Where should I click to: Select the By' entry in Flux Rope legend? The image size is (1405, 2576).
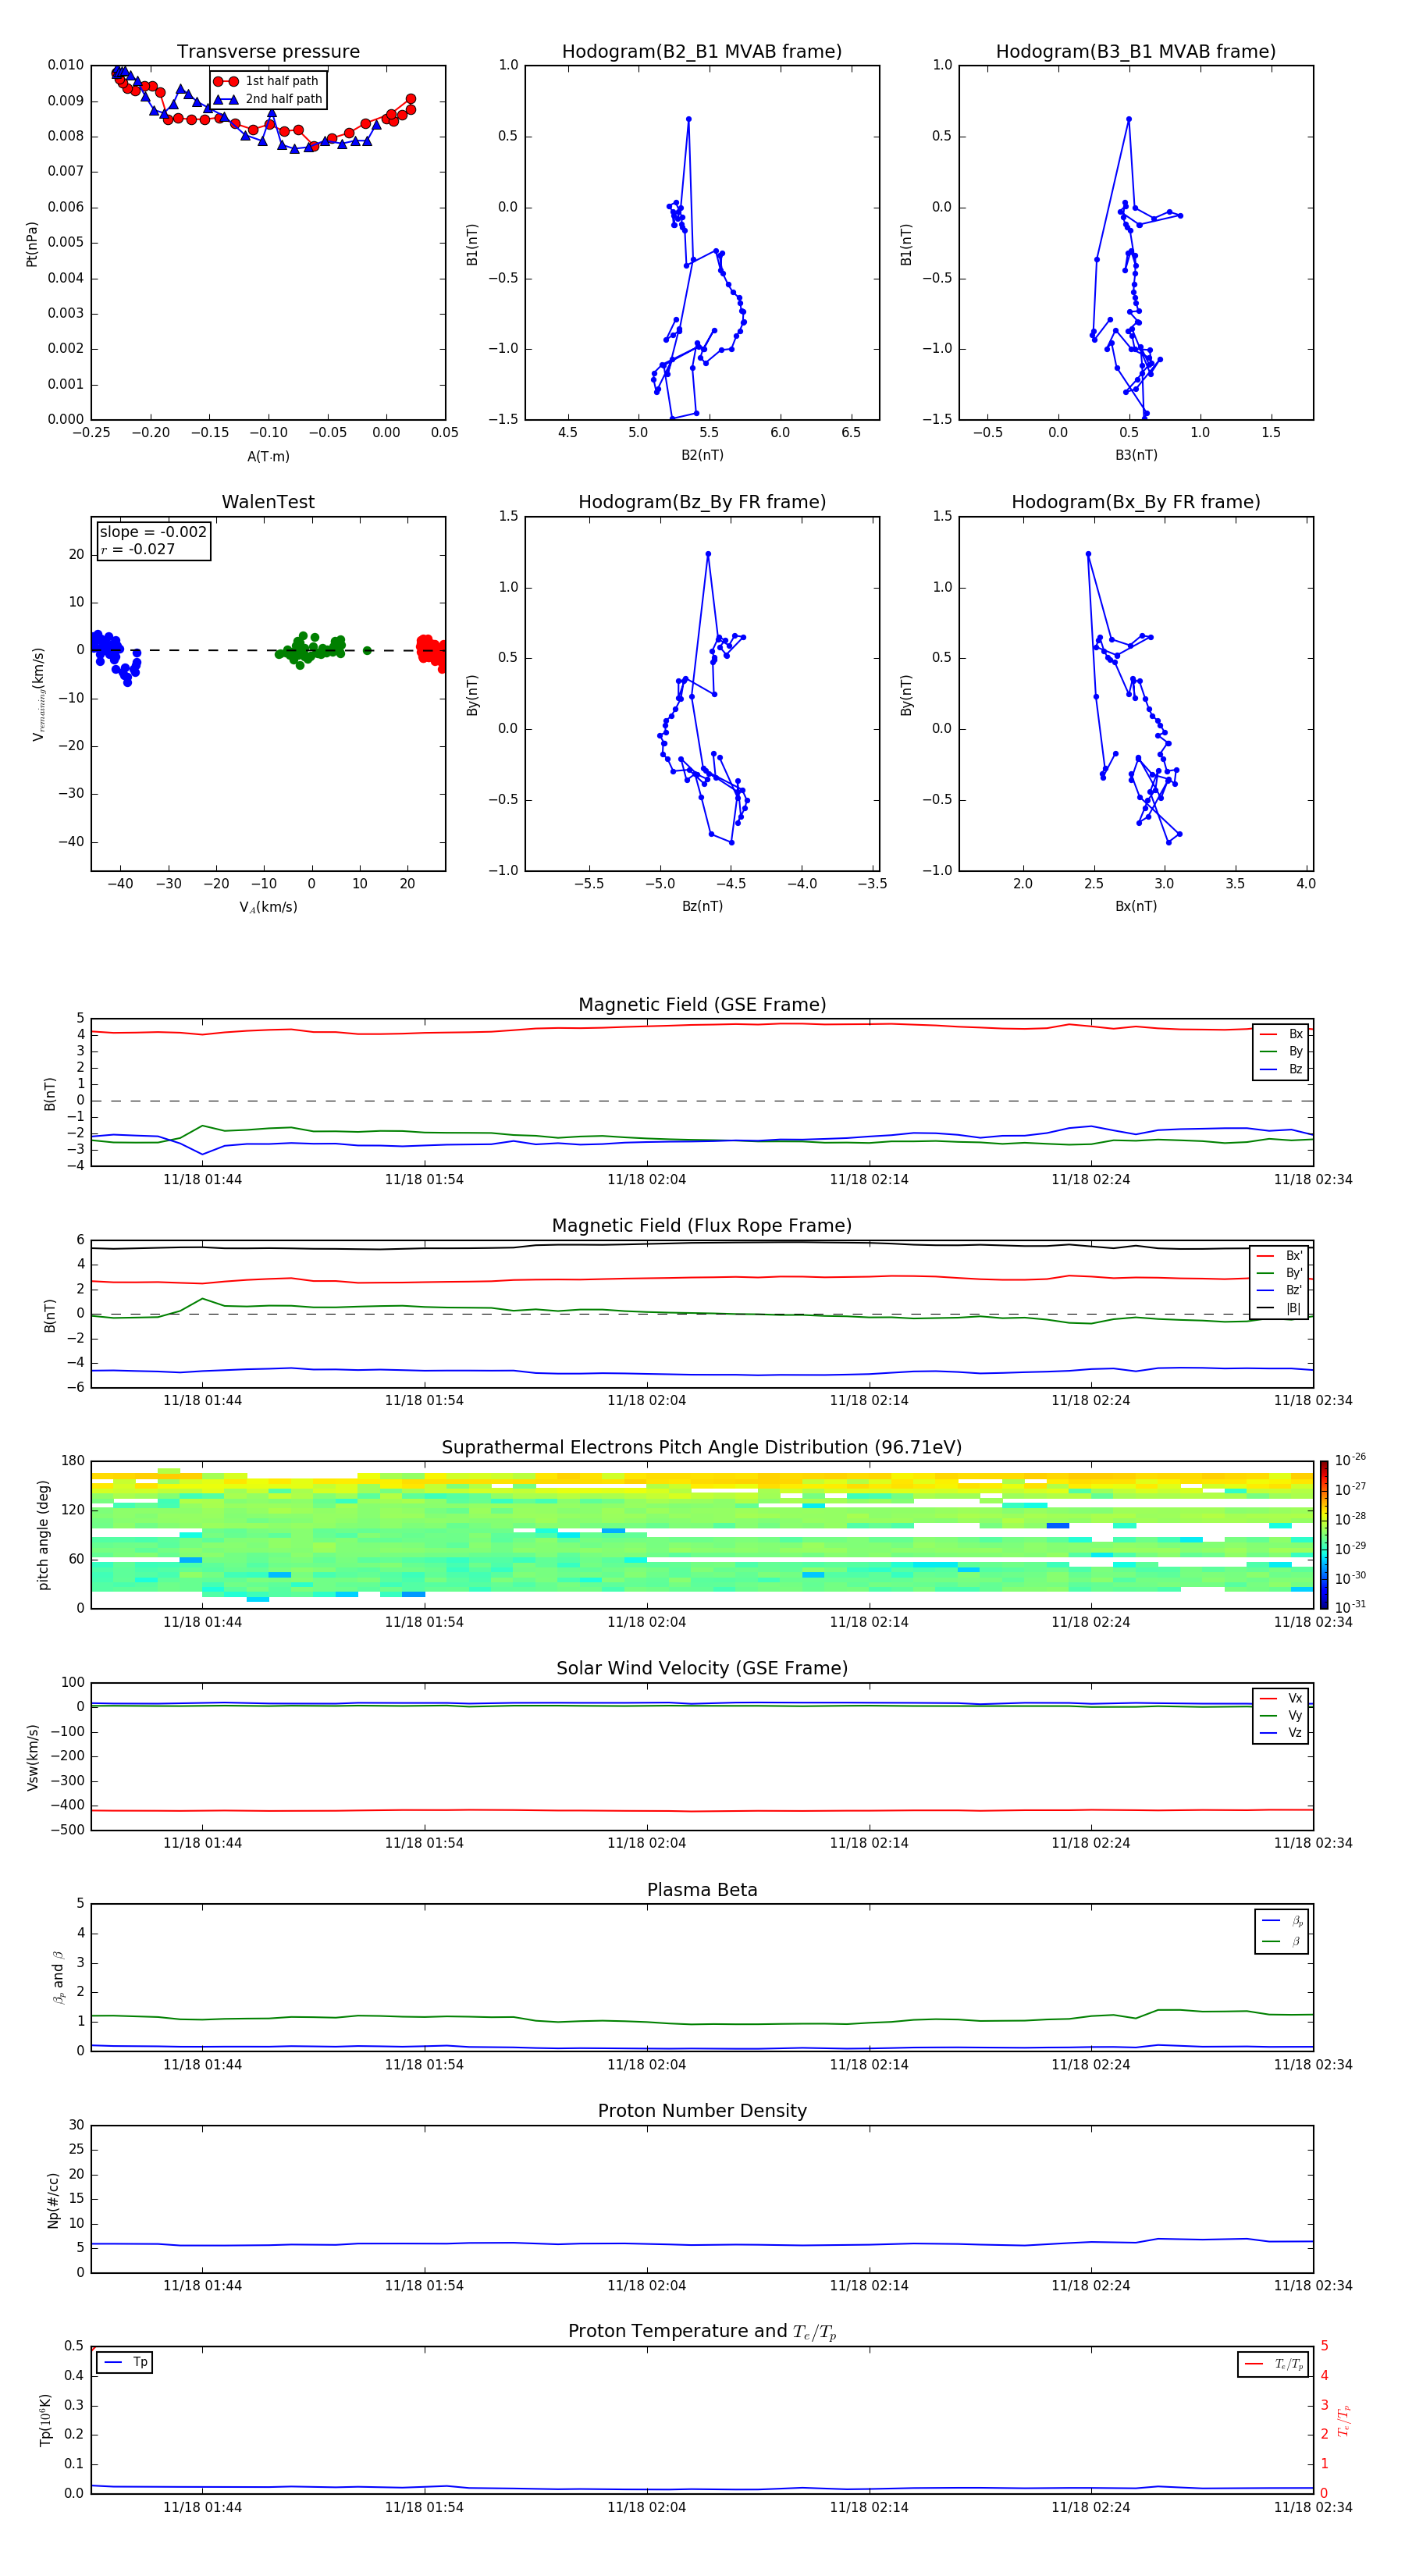(x=1279, y=1273)
